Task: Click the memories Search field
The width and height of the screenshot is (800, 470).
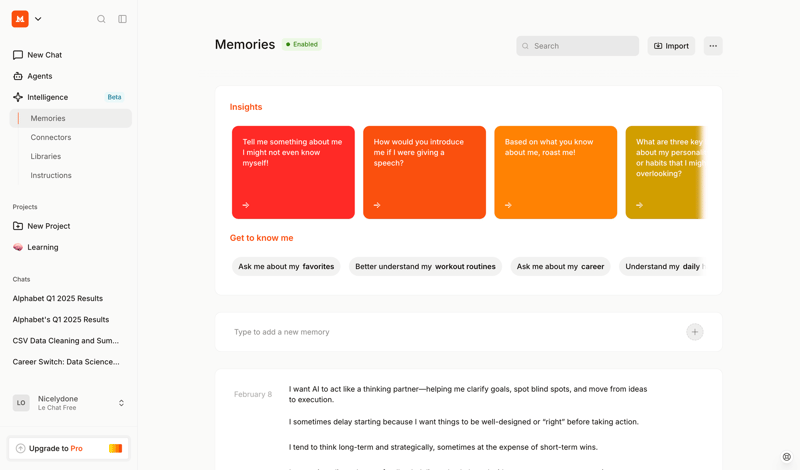Action: 578,46
